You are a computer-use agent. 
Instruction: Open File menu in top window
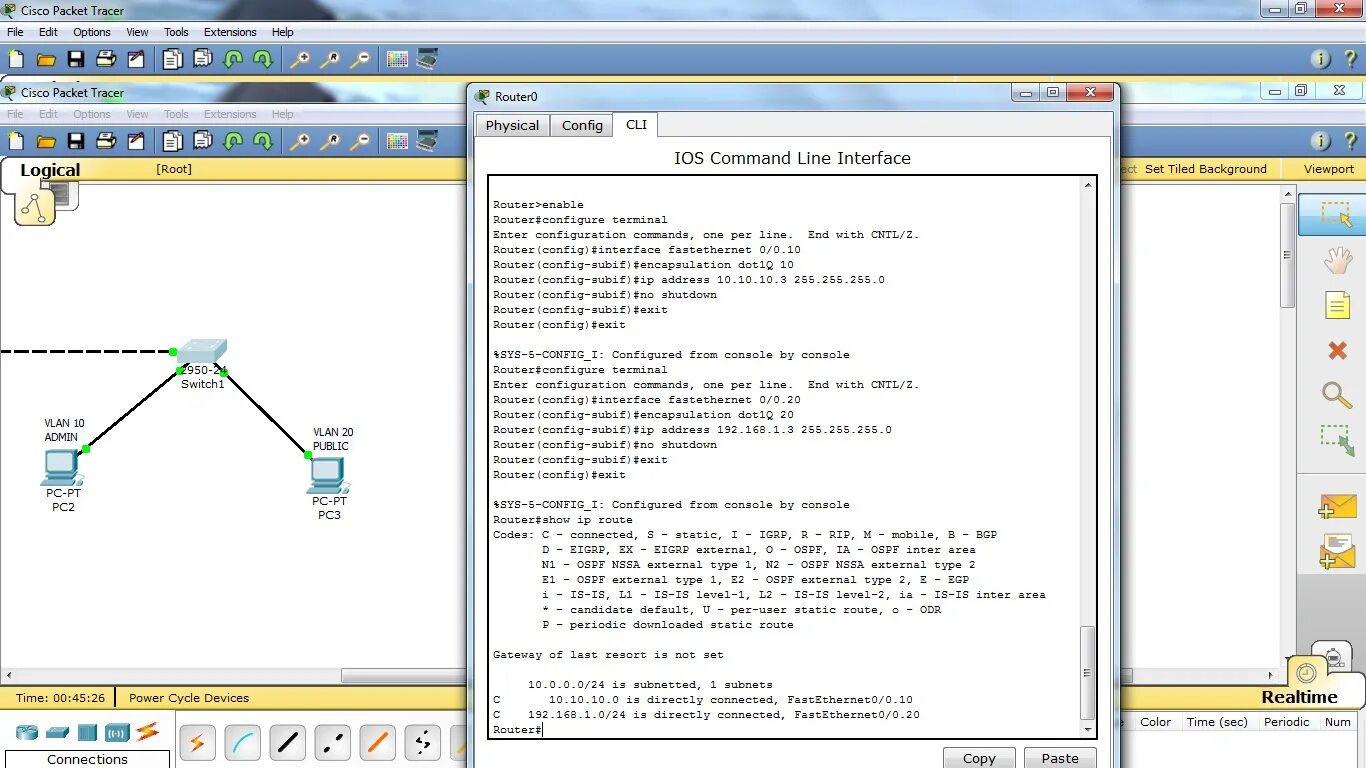point(15,32)
